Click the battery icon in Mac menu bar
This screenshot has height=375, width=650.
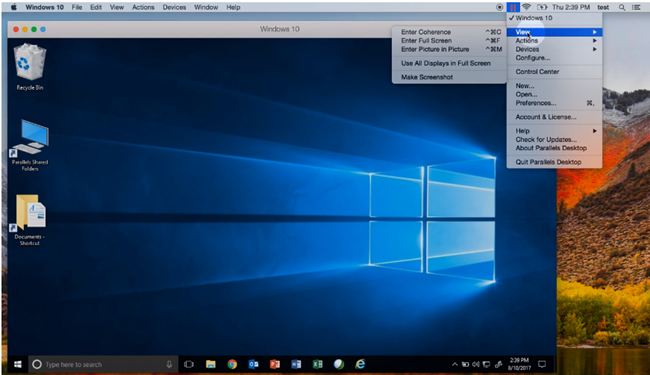[x=542, y=7]
